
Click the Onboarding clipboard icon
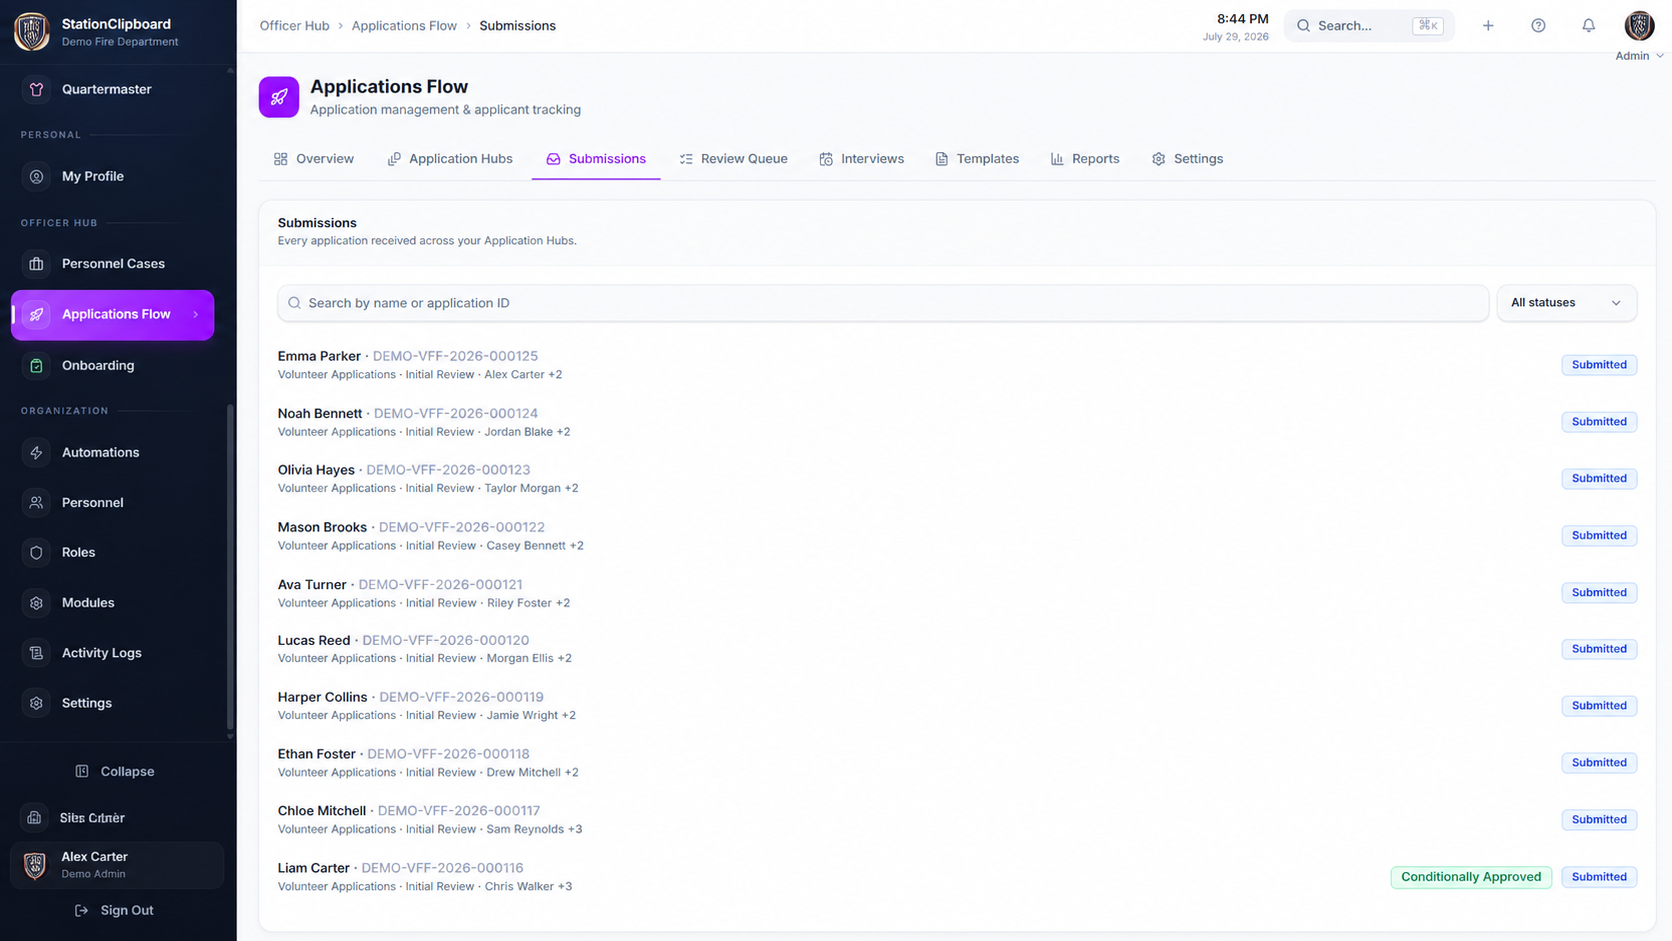[36, 366]
